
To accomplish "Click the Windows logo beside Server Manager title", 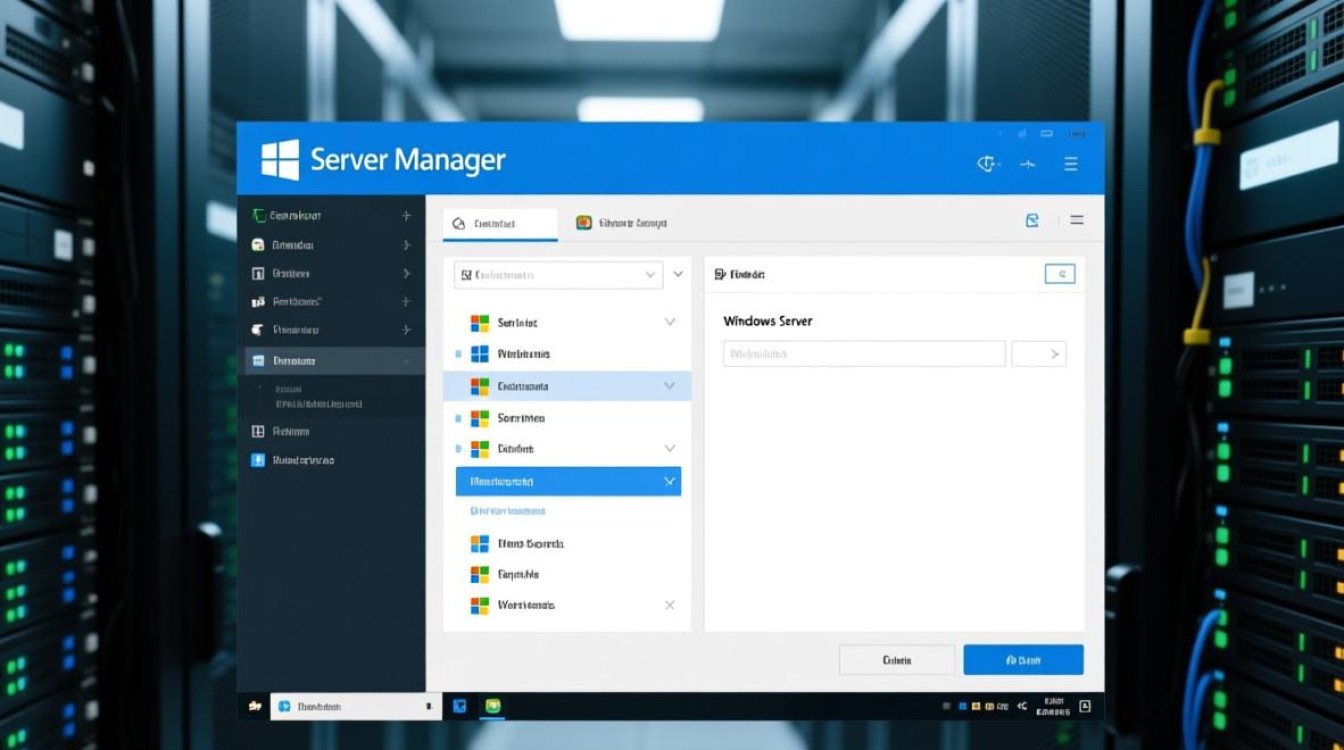I will coord(280,160).
